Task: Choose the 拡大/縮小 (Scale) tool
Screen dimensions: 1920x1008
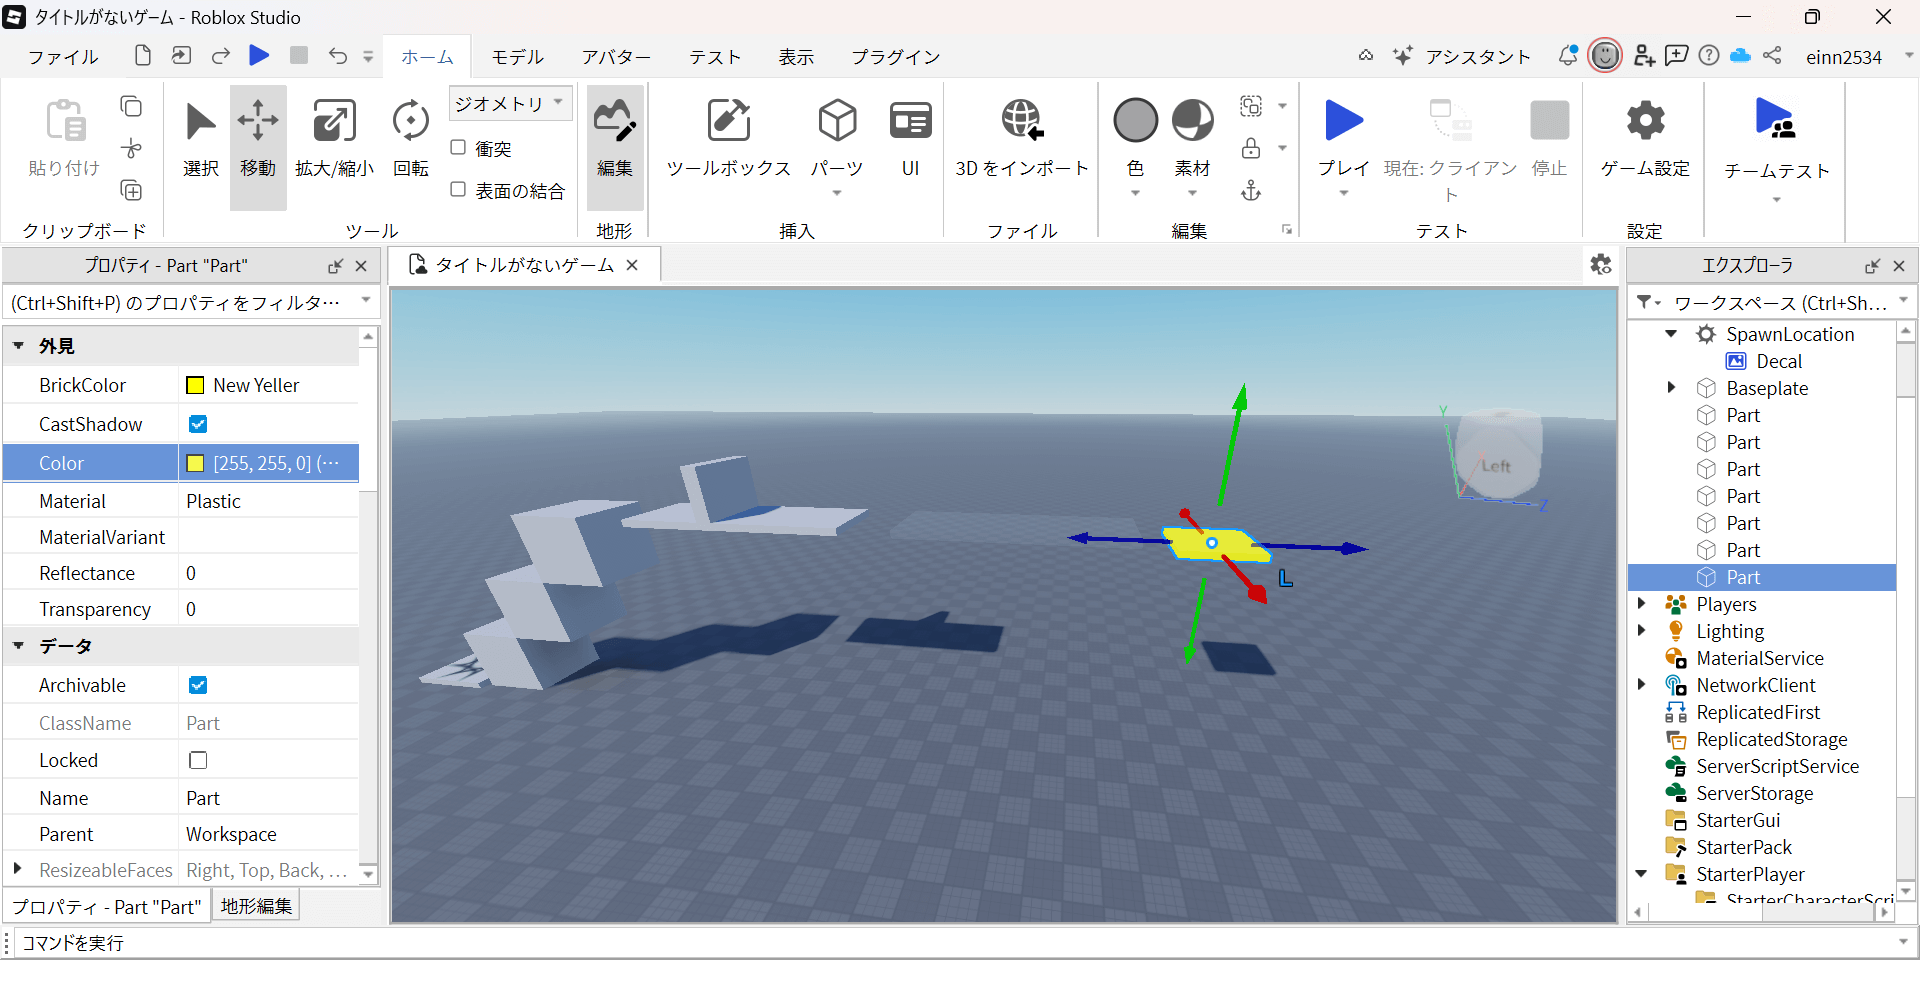Action: pos(334,140)
